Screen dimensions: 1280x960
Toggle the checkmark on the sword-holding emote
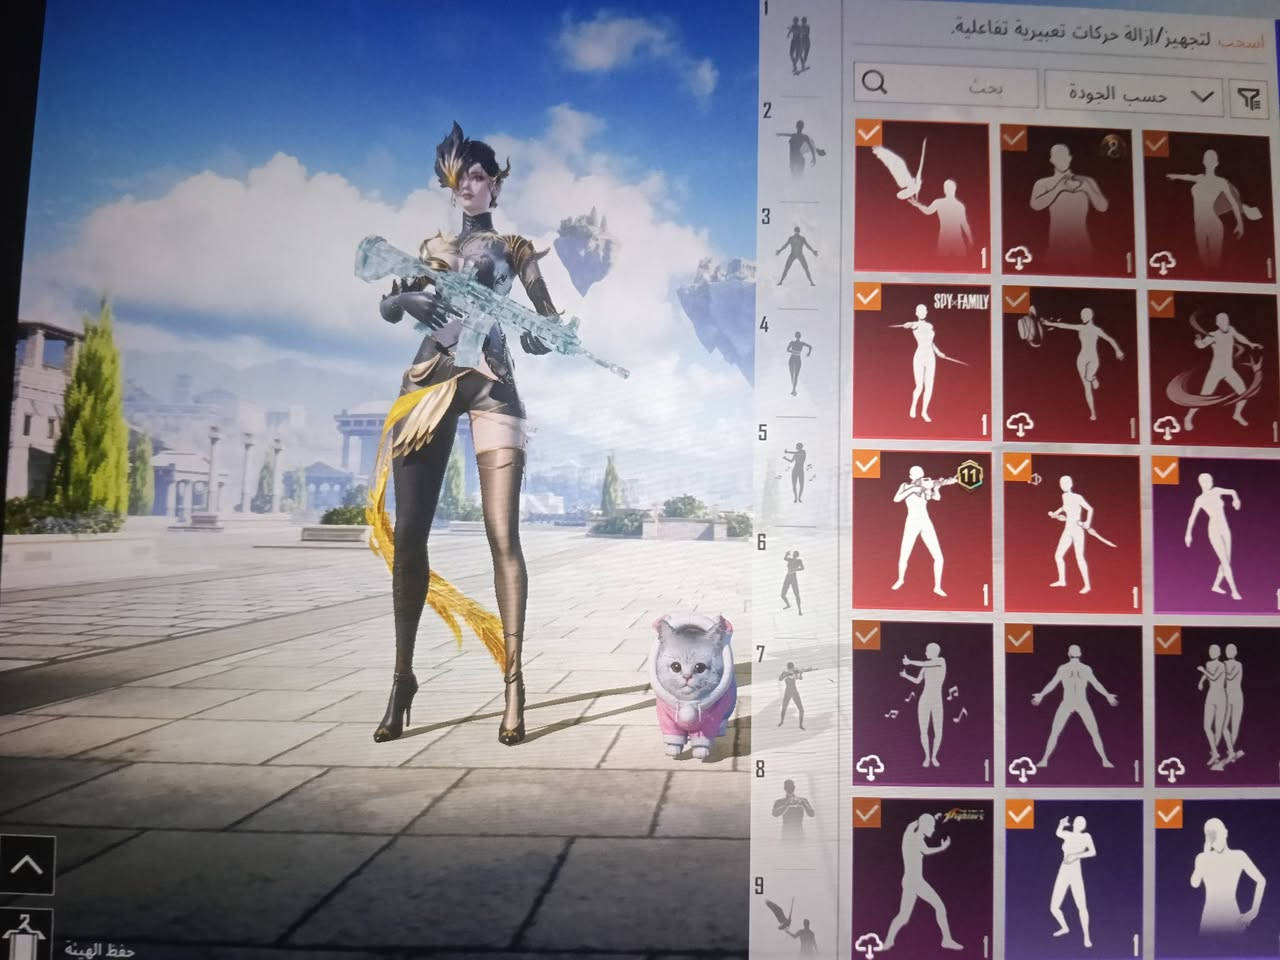pyautogui.click(x=1017, y=466)
